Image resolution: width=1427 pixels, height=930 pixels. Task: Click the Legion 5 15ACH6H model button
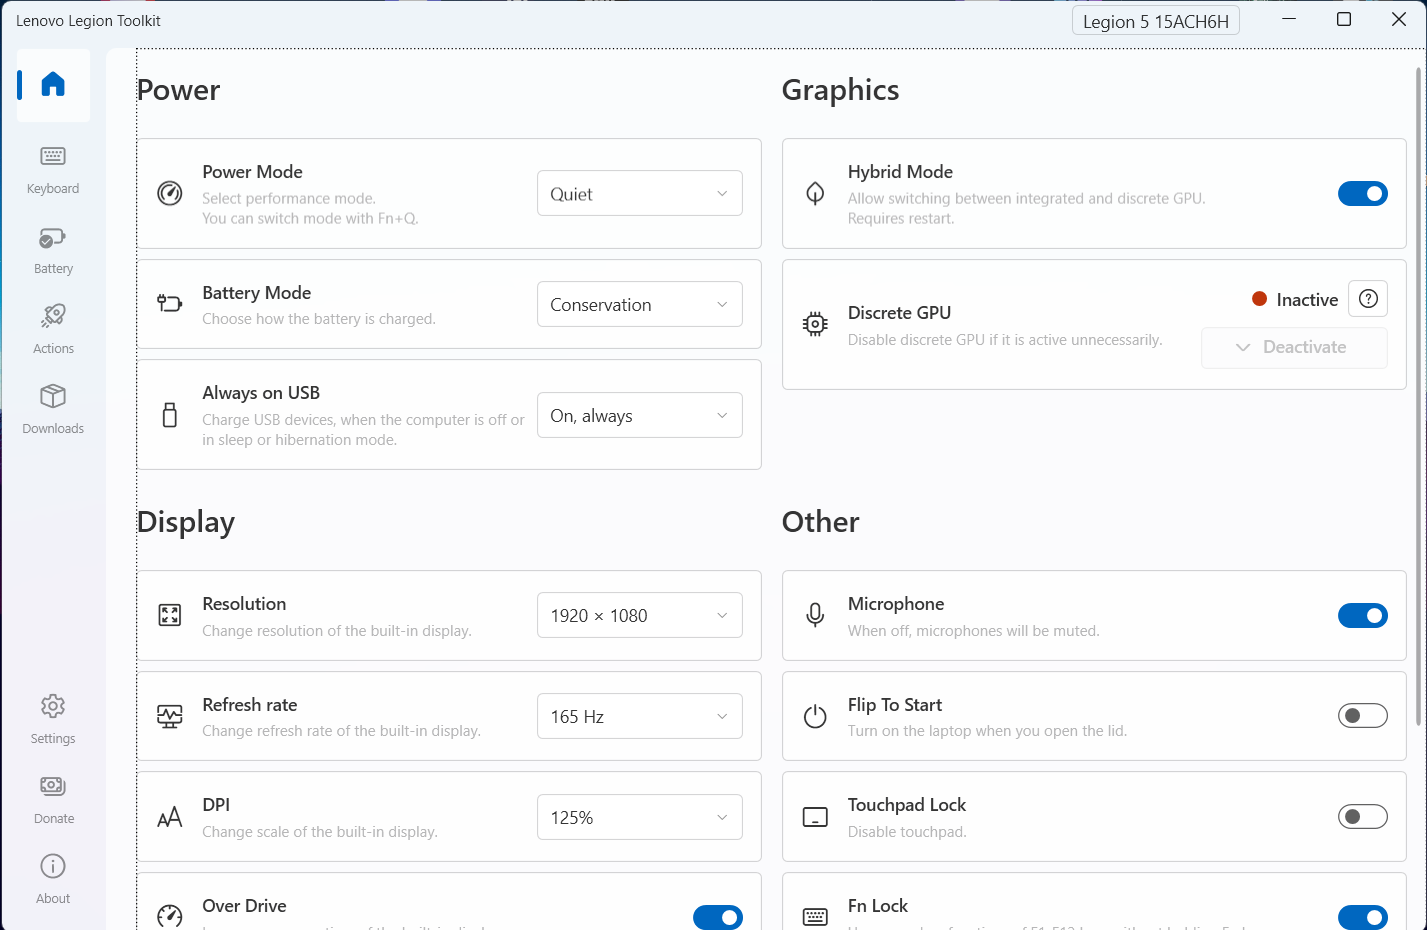click(1156, 21)
